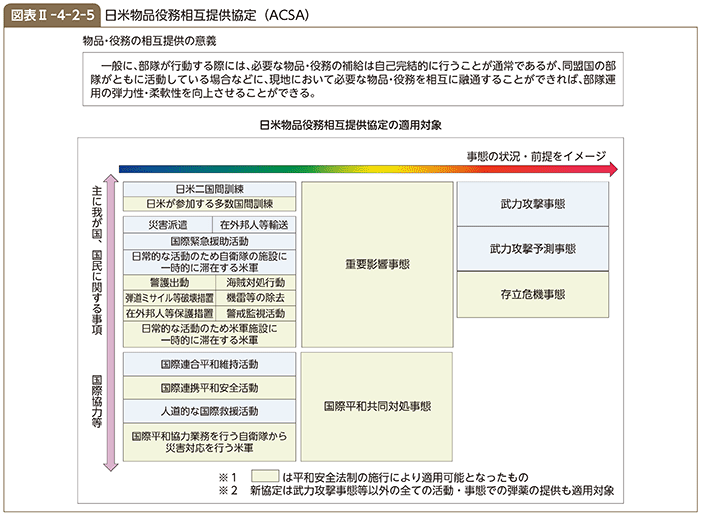The height and width of the screenshot is (516, 701).
Task: Select the 弾道ミサイル等破壊措置 cell
Action: pos(169,298)
